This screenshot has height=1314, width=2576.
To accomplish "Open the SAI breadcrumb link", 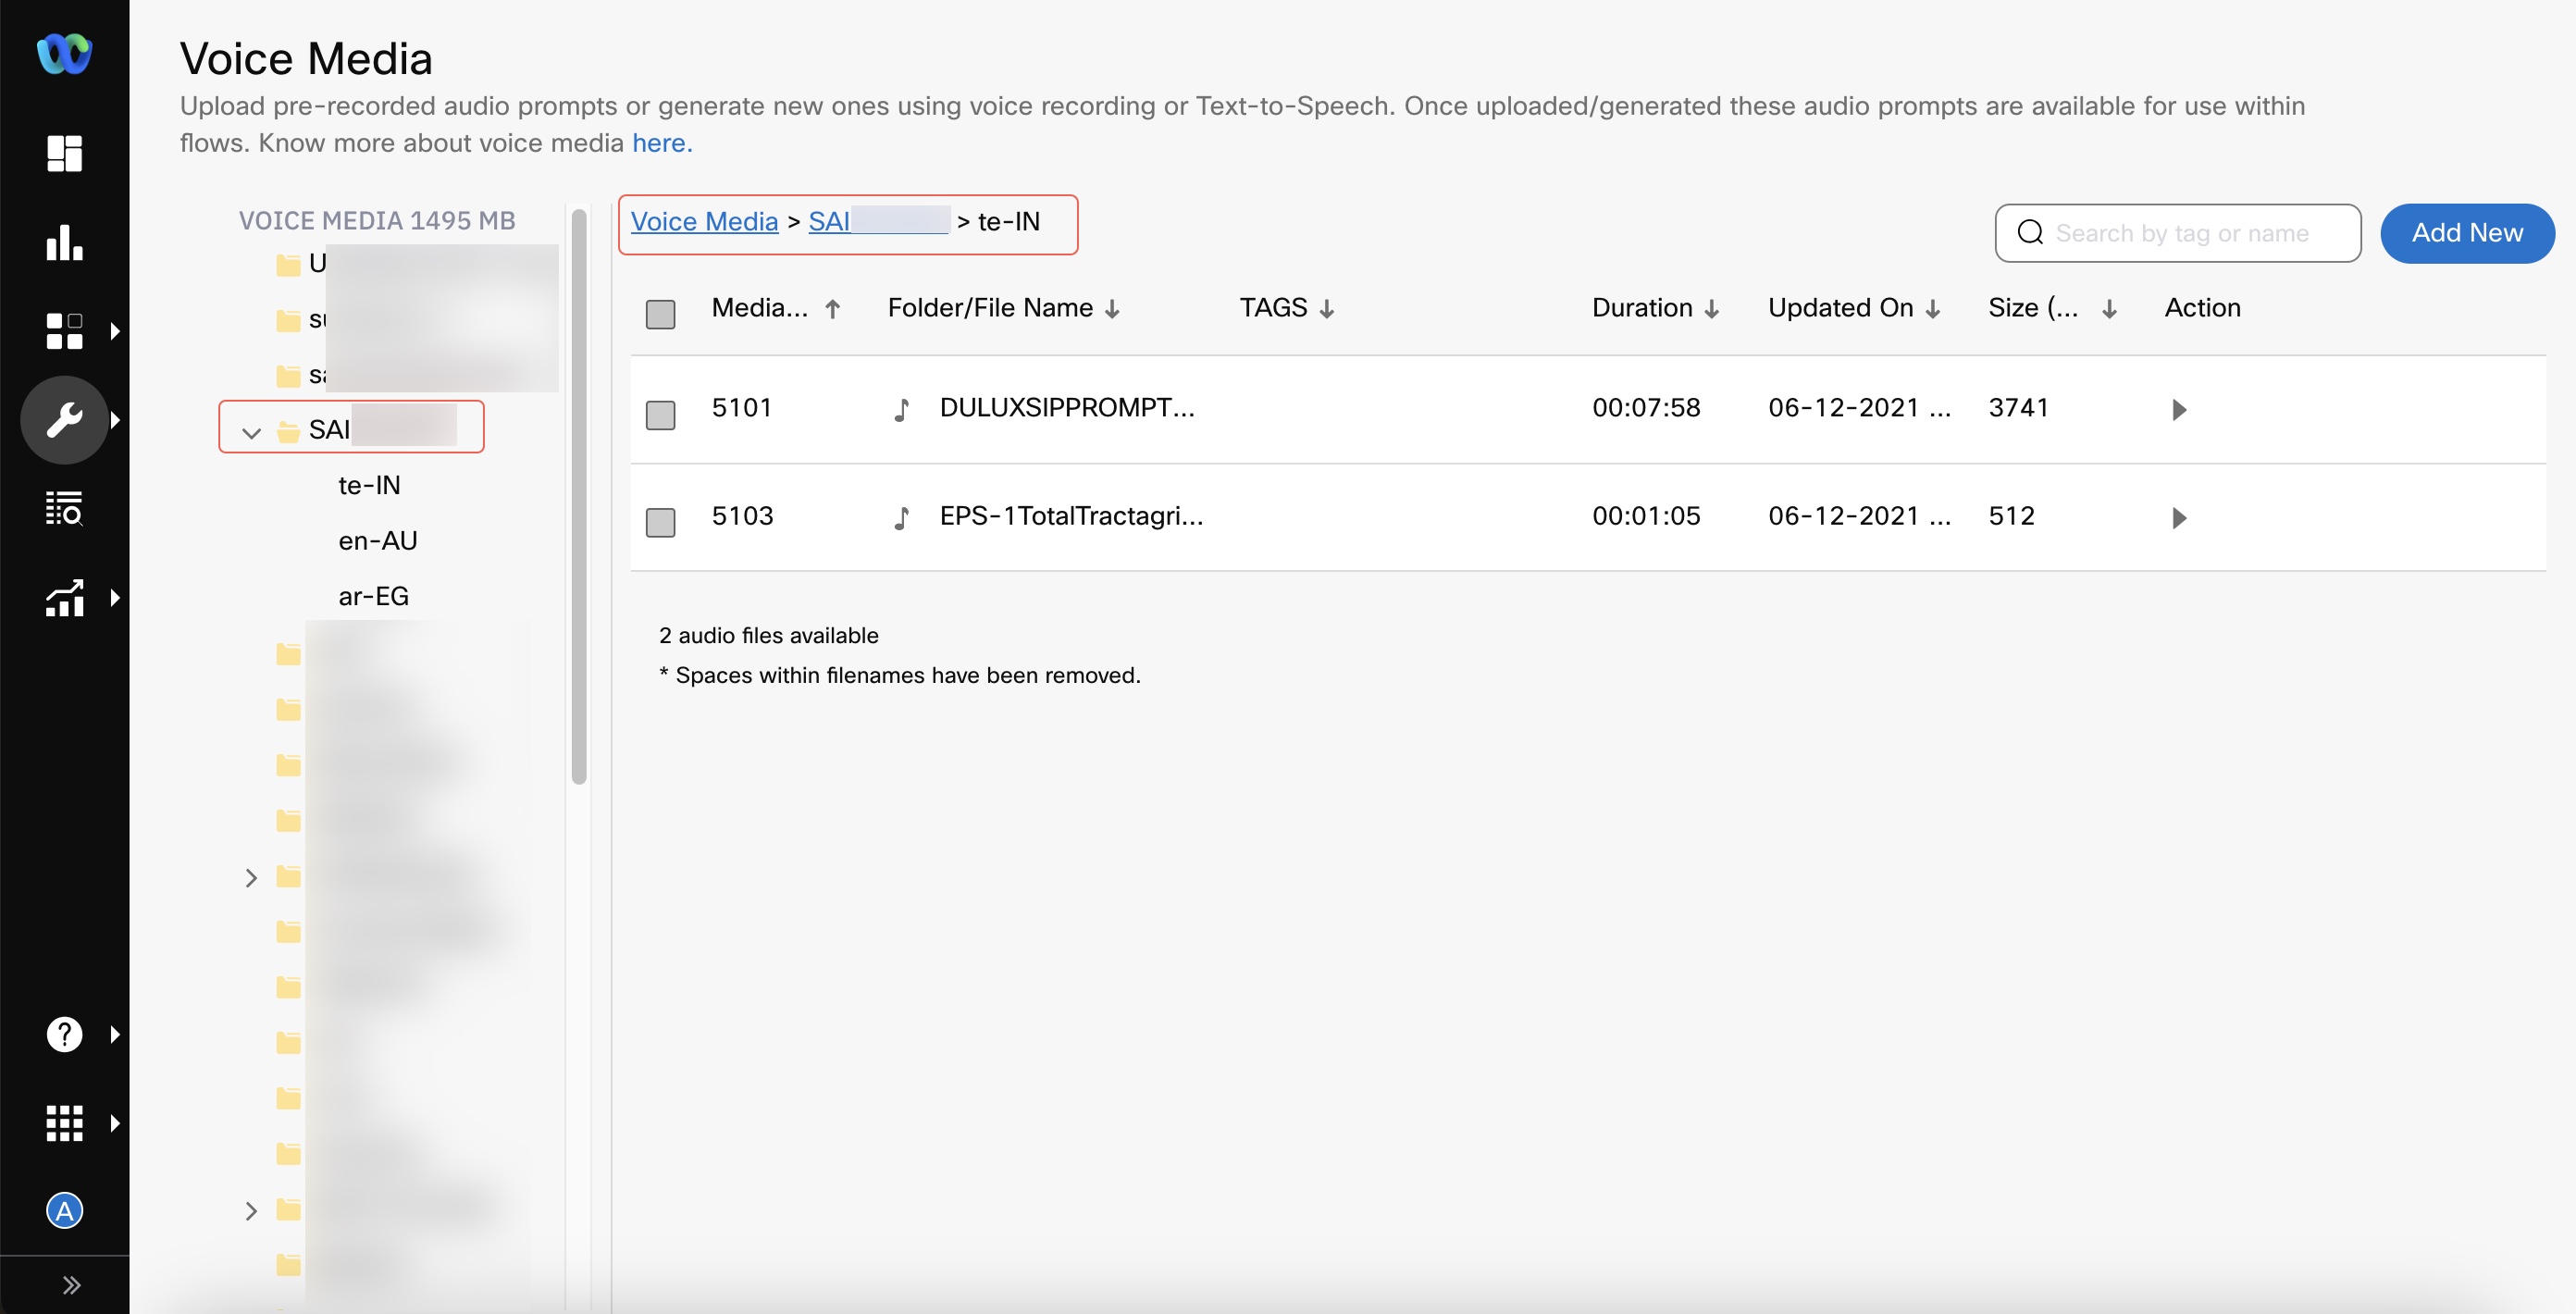I will click(x=878, y=222).
